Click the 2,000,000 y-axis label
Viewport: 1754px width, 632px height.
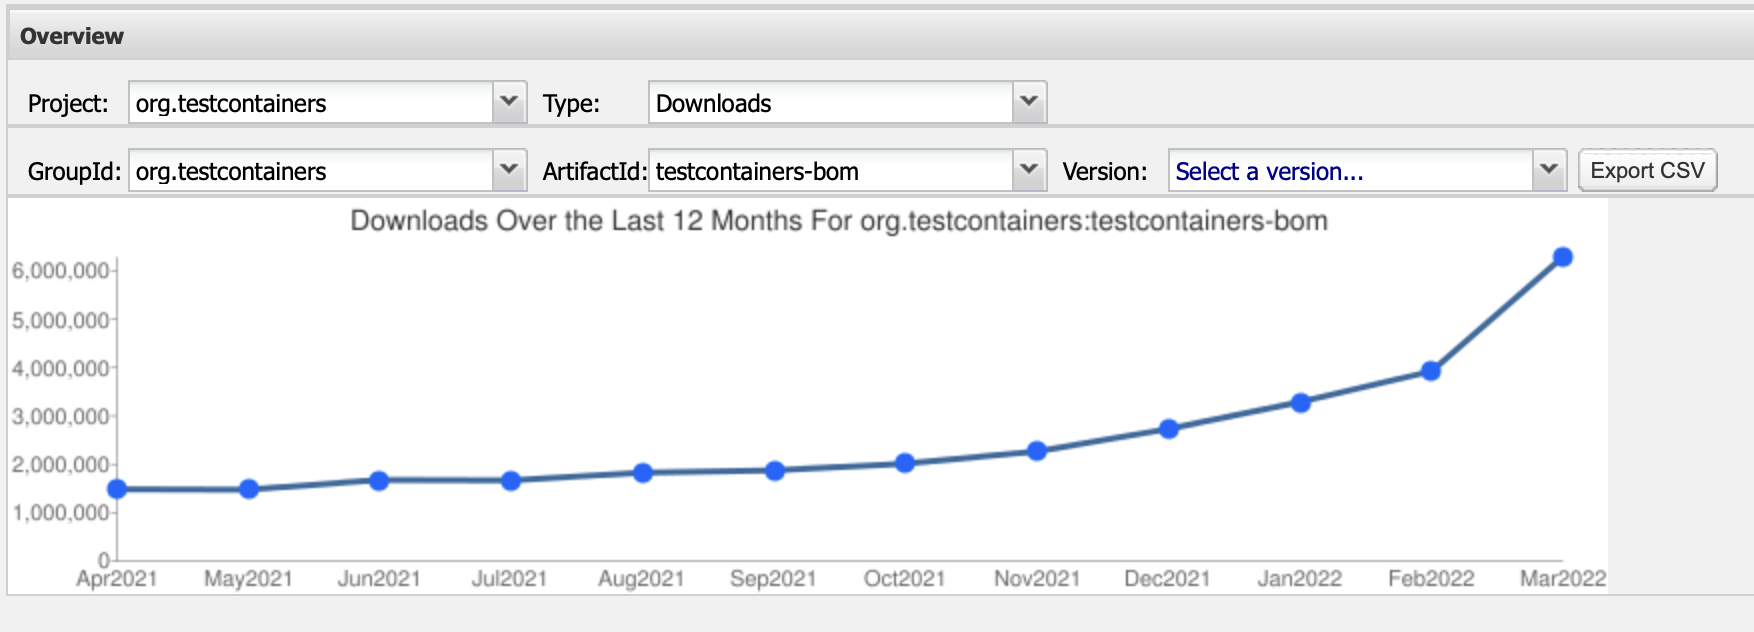(60, 465)
